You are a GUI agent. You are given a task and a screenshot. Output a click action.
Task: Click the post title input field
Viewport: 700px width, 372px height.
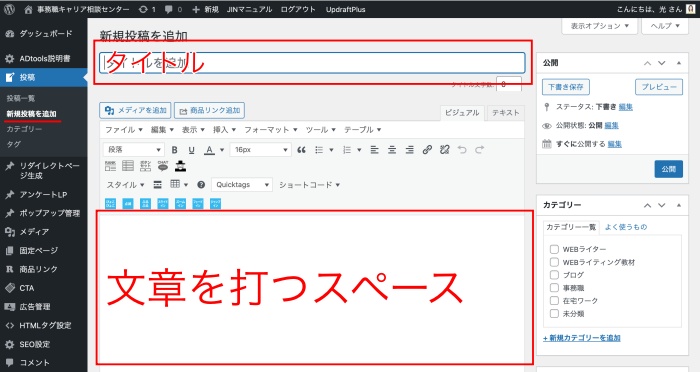[x=312, y=63]
